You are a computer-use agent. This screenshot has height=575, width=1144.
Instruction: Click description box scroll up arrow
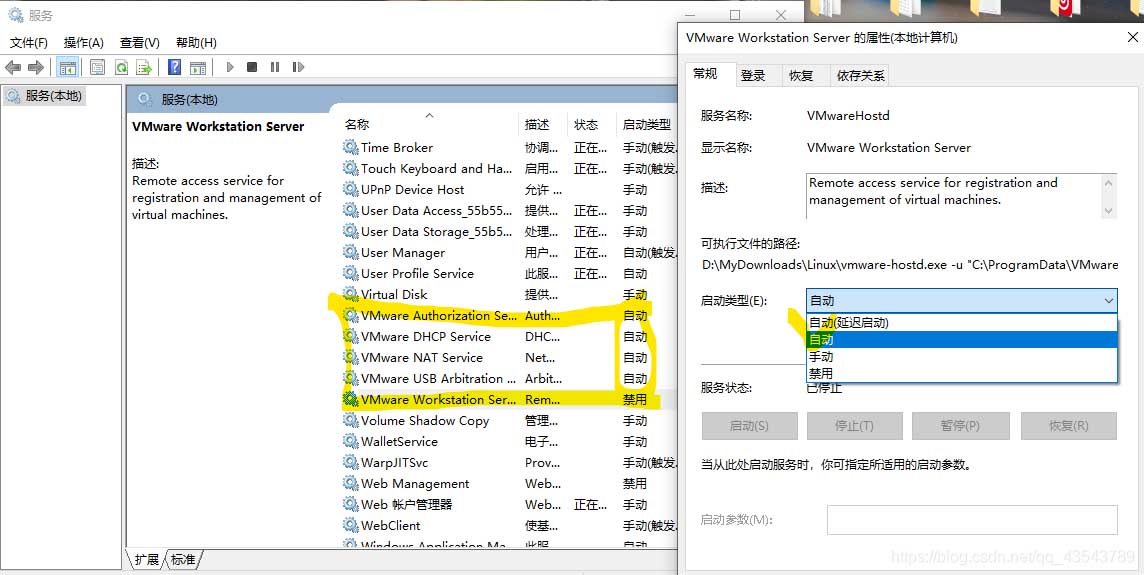1109,182
